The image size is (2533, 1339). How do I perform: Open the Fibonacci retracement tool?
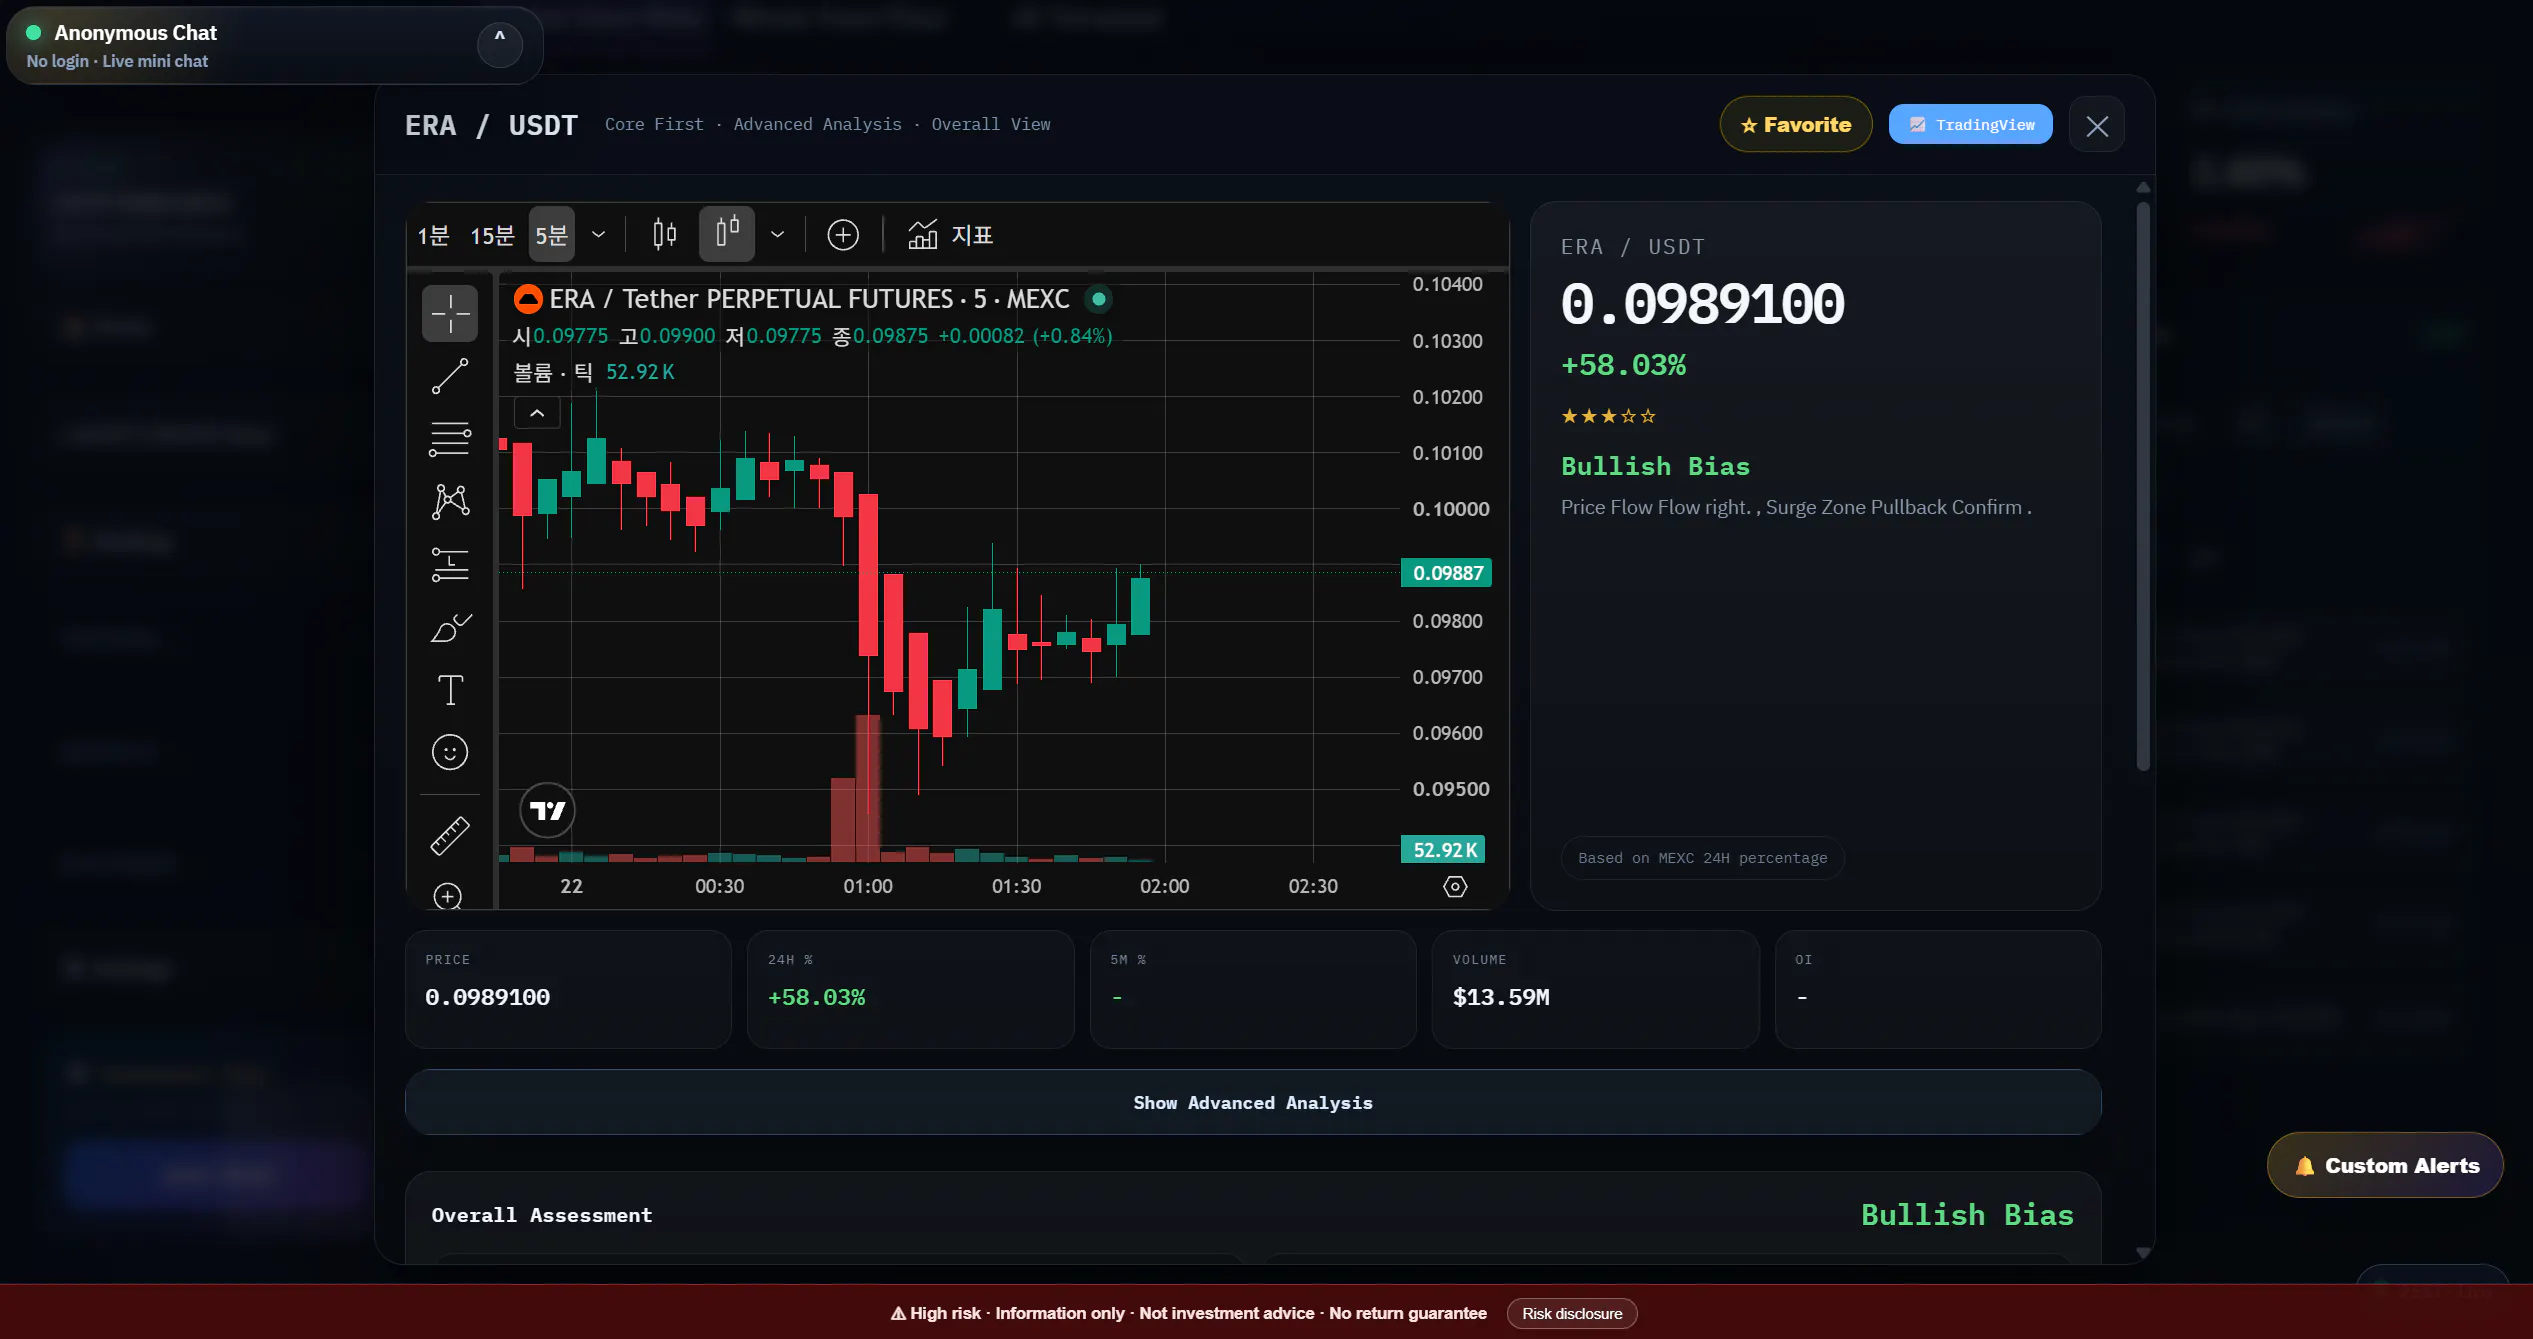(x=450, y=438)
